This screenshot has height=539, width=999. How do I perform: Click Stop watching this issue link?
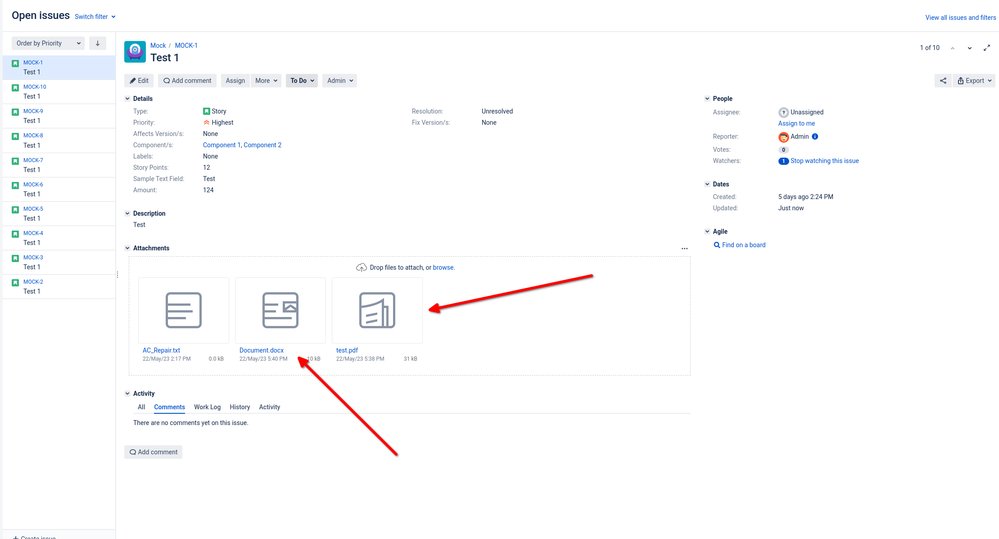(824, 161)
